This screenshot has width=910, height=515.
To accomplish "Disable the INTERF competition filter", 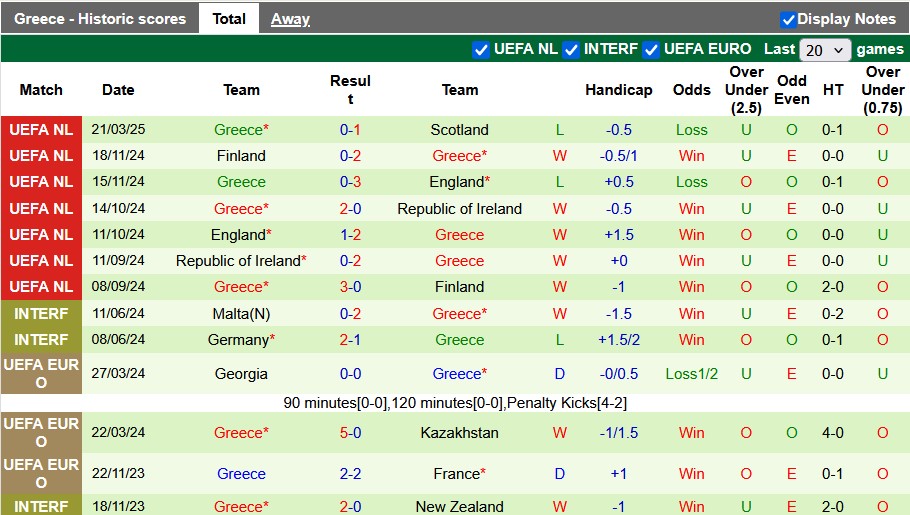I will tap(571, 49).
